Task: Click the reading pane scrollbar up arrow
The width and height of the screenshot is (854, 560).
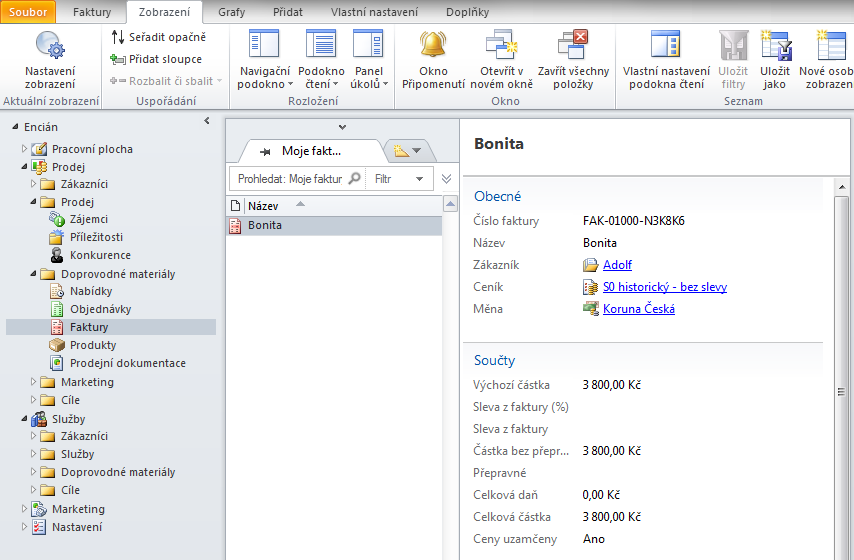Action: [x=842, y=187]
